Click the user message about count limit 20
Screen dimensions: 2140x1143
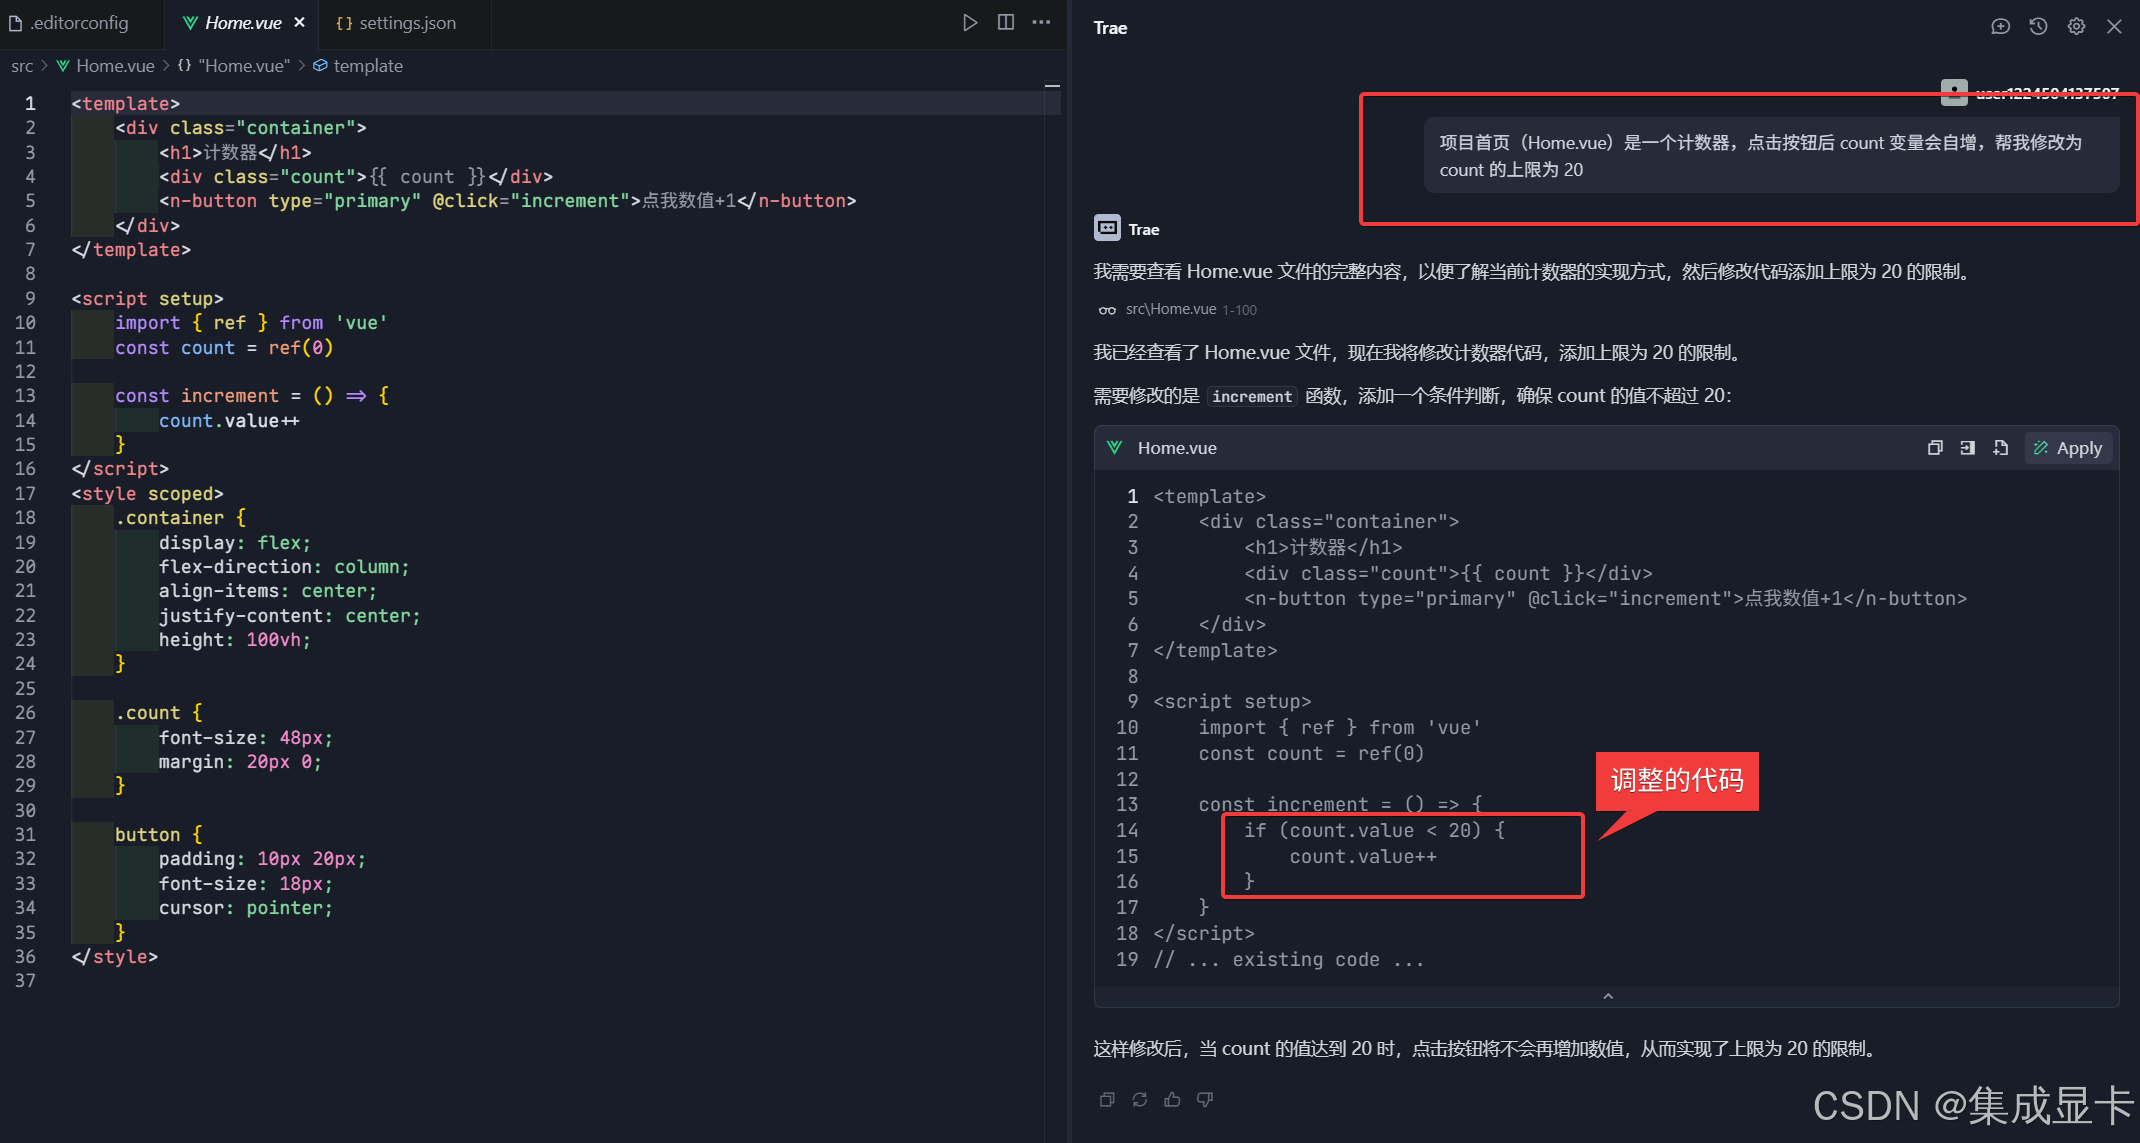(x=1770, y=156)
